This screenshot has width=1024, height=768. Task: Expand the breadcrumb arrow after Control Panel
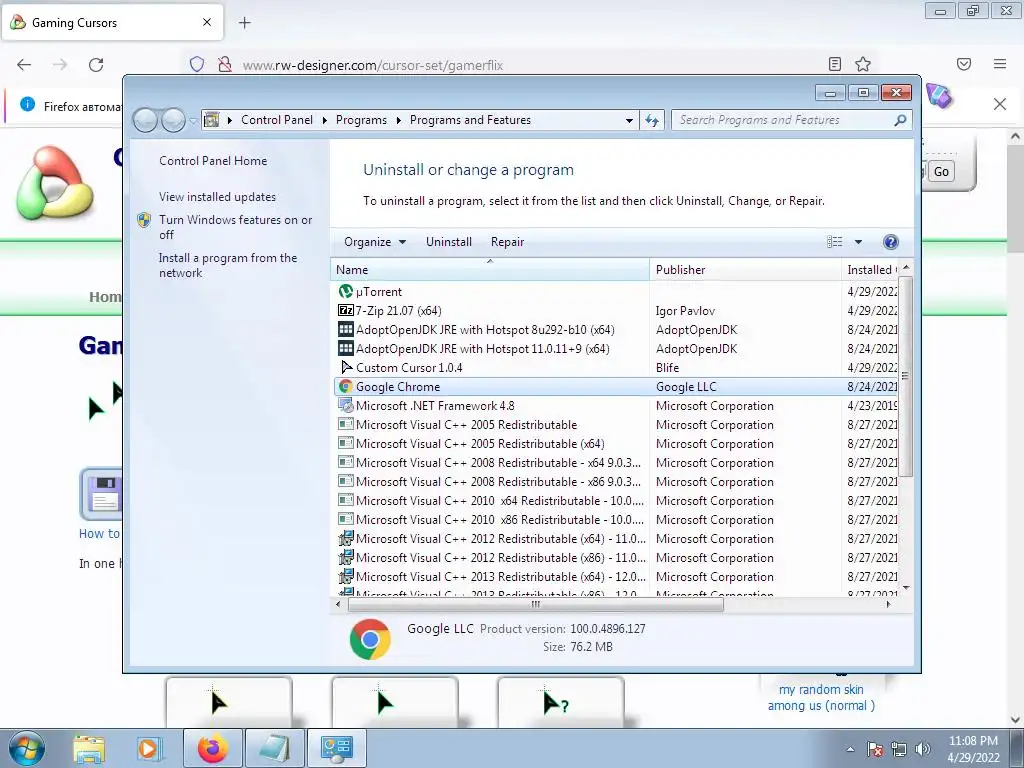pos(325,120)
